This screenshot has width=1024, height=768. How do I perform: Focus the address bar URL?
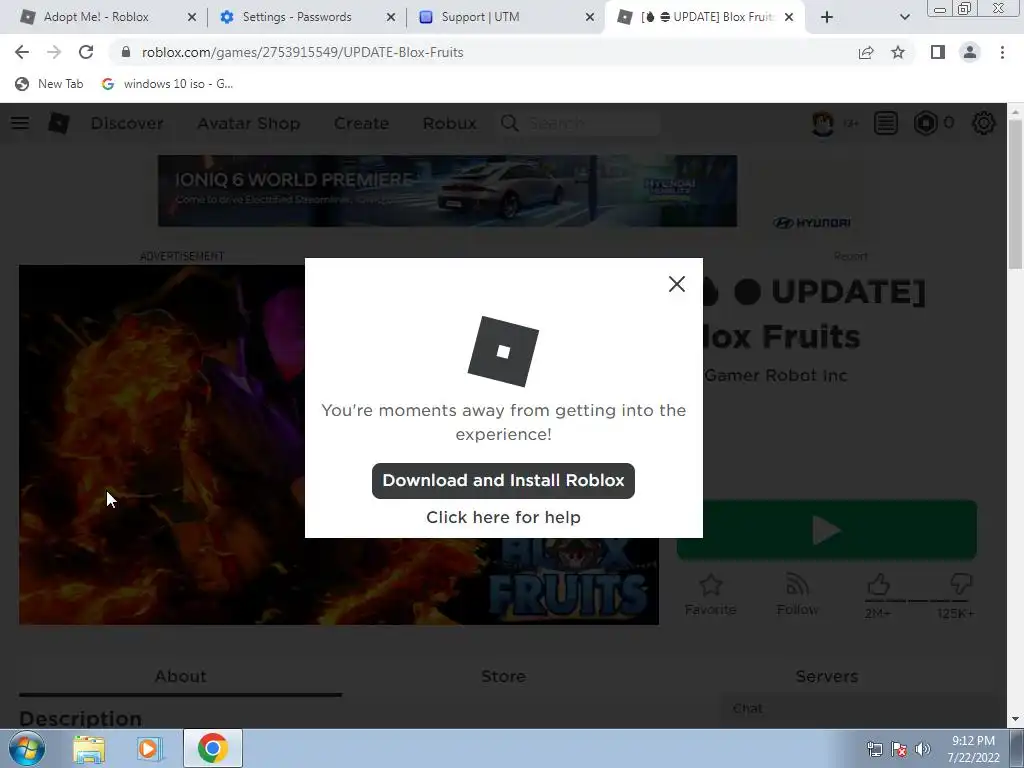[302, 52]
